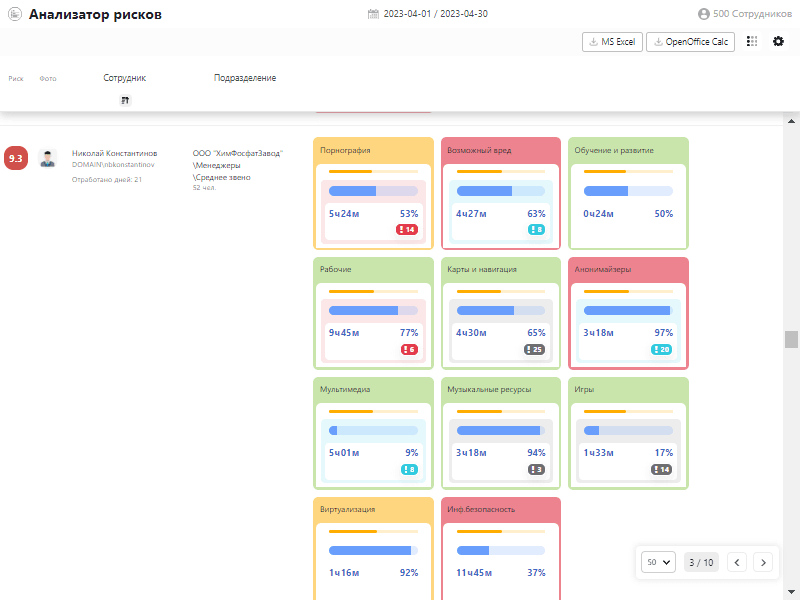
Task: Click the vertical page scrollbar thumb
Action: tap(792, 339)
